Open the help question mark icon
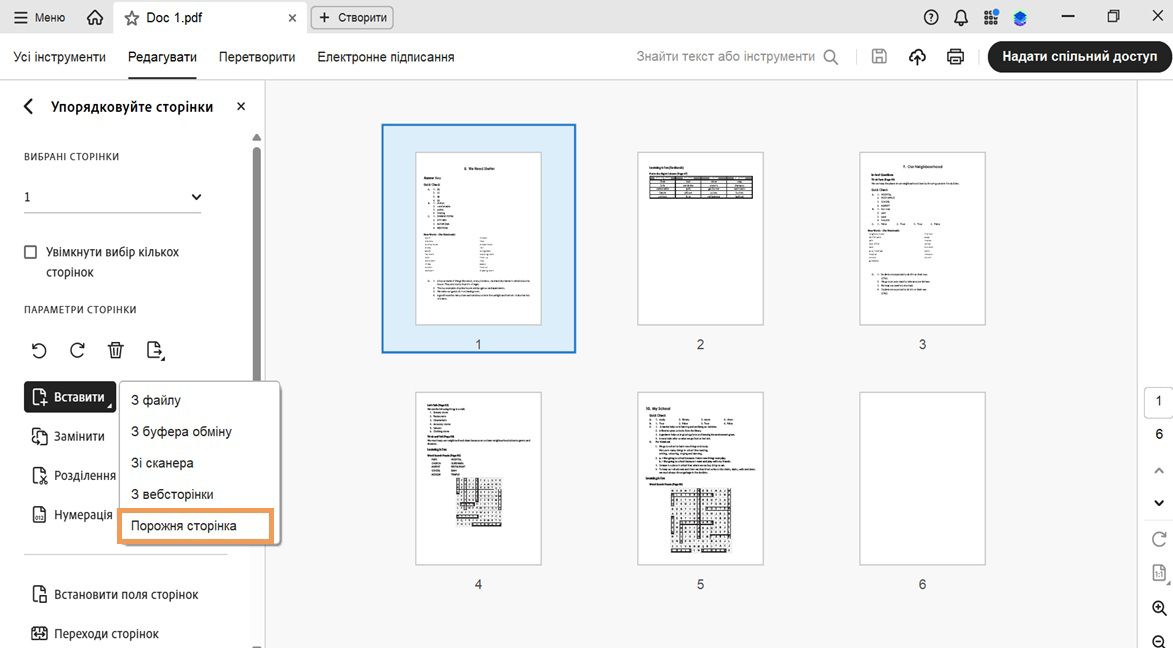 pos(931,17)
